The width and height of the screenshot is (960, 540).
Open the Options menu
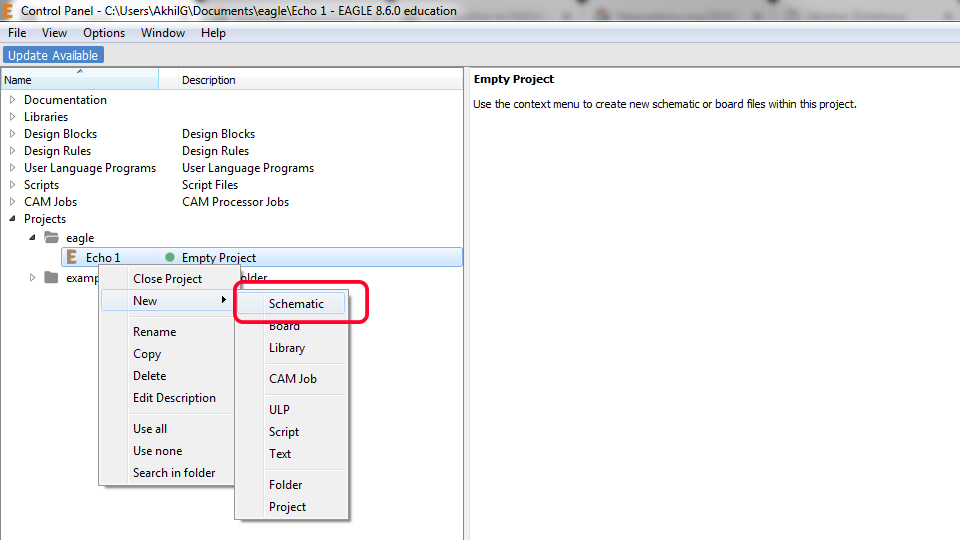coord(104,33)
